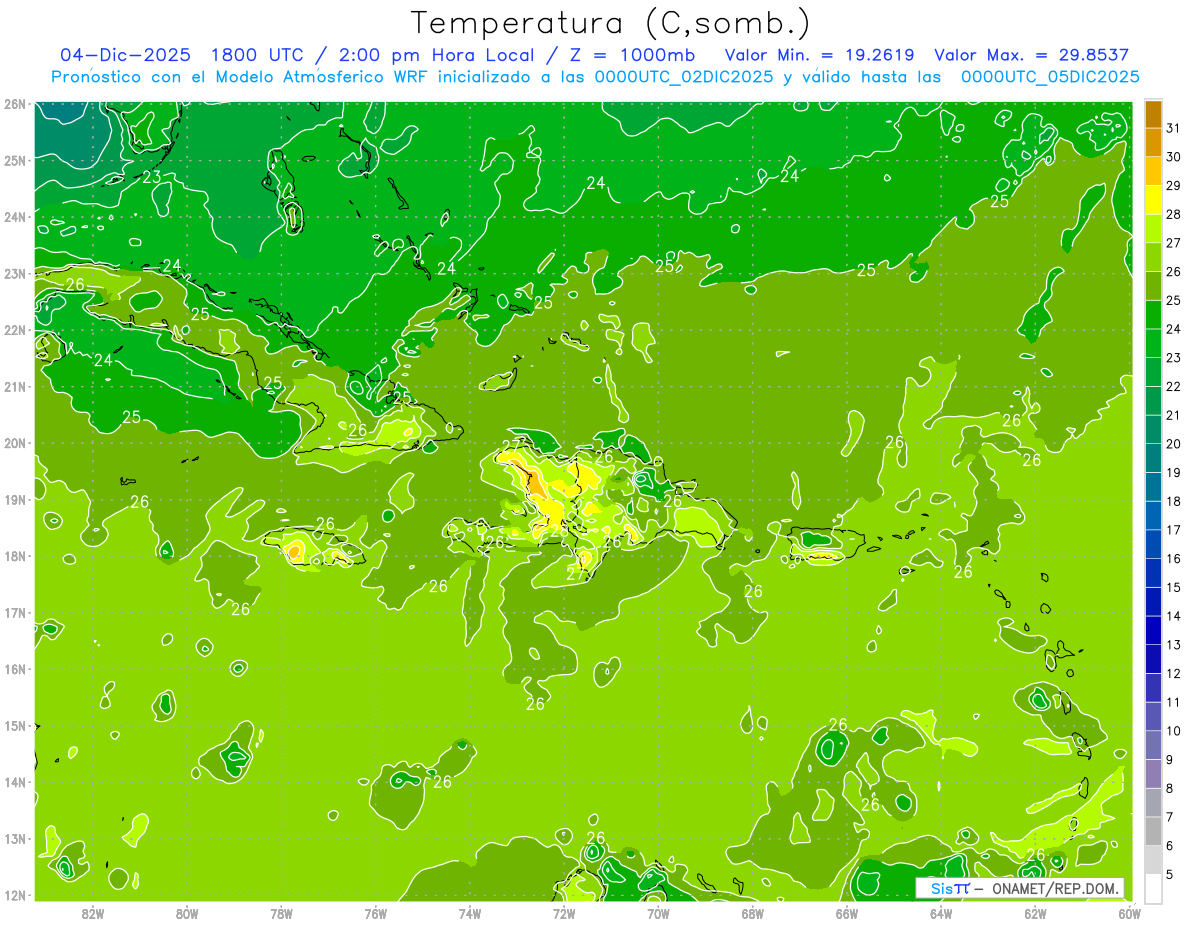Click color scale label "7"
The width and height of the screenshot is (1200, 927).
pos(1170,817)
